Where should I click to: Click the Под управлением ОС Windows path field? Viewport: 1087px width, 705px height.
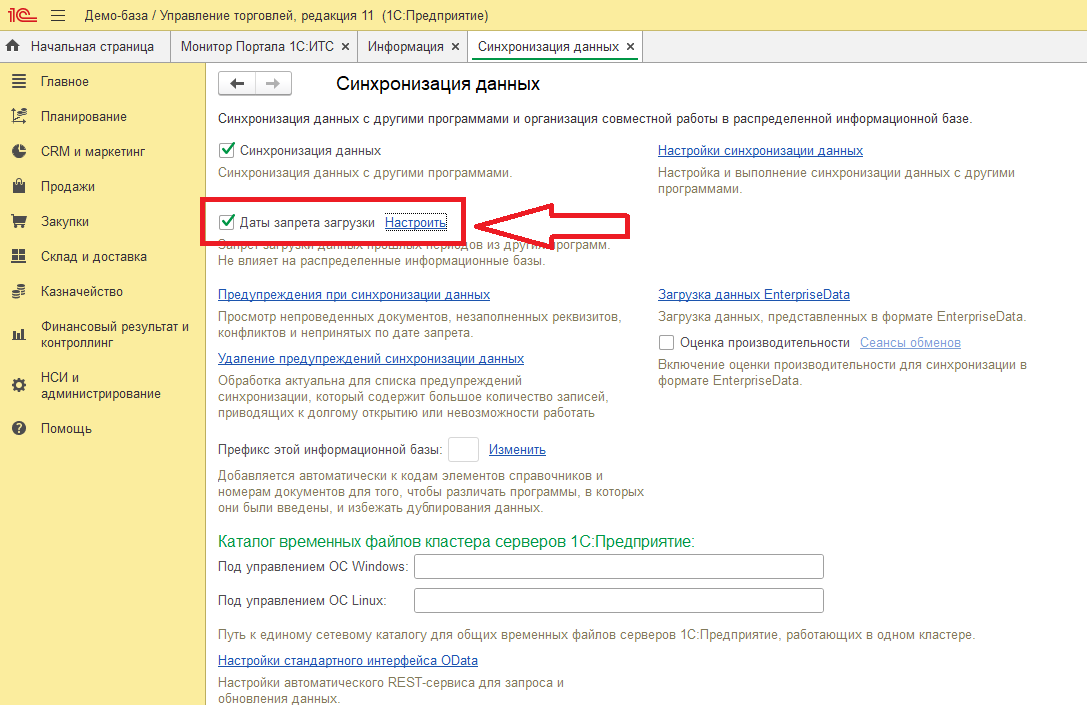point(618,566)
